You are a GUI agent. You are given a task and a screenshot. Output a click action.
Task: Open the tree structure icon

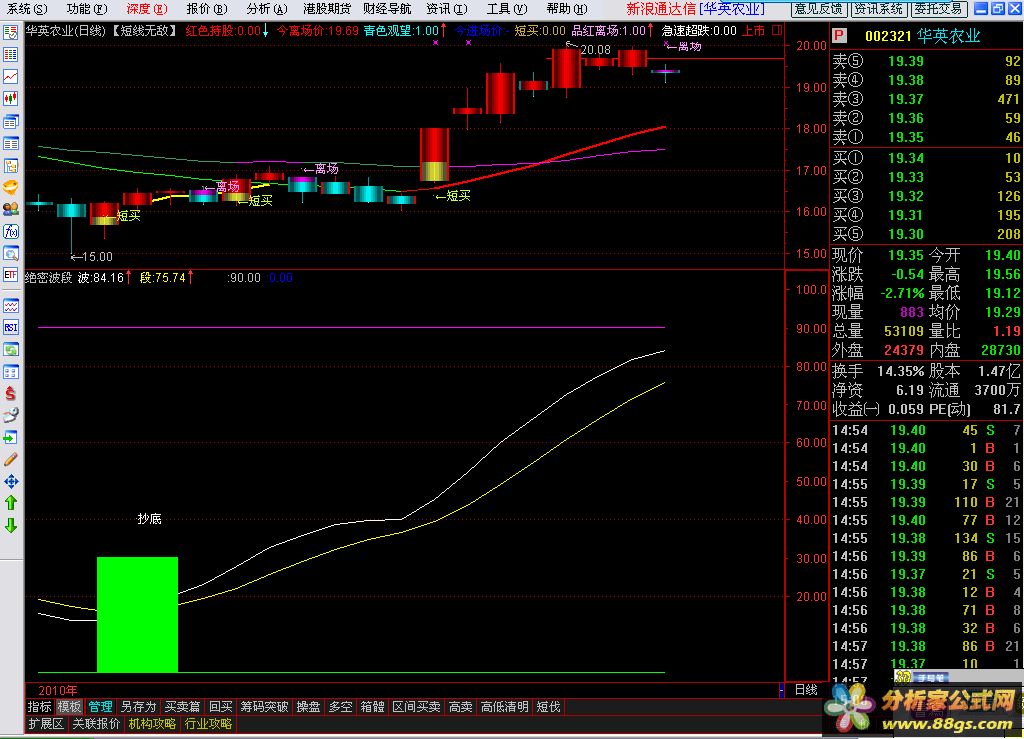coord(10,166)
